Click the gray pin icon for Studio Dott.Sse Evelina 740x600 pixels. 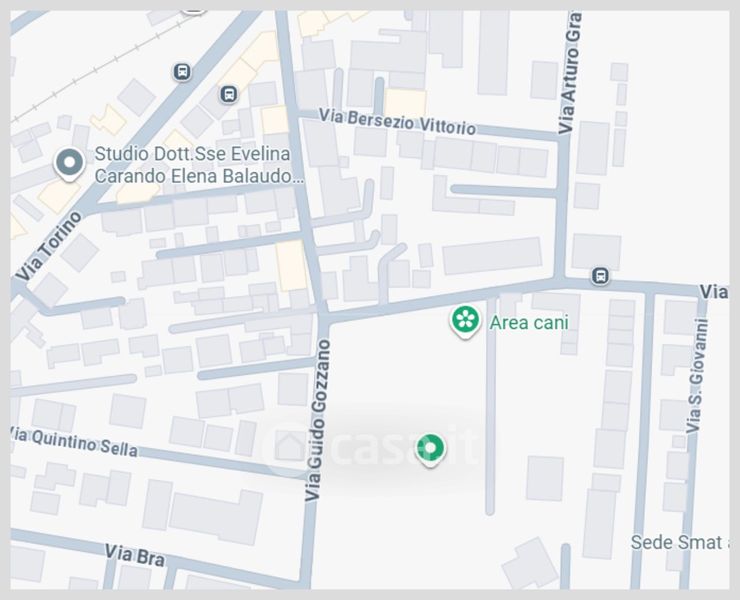tap(69, 164)
